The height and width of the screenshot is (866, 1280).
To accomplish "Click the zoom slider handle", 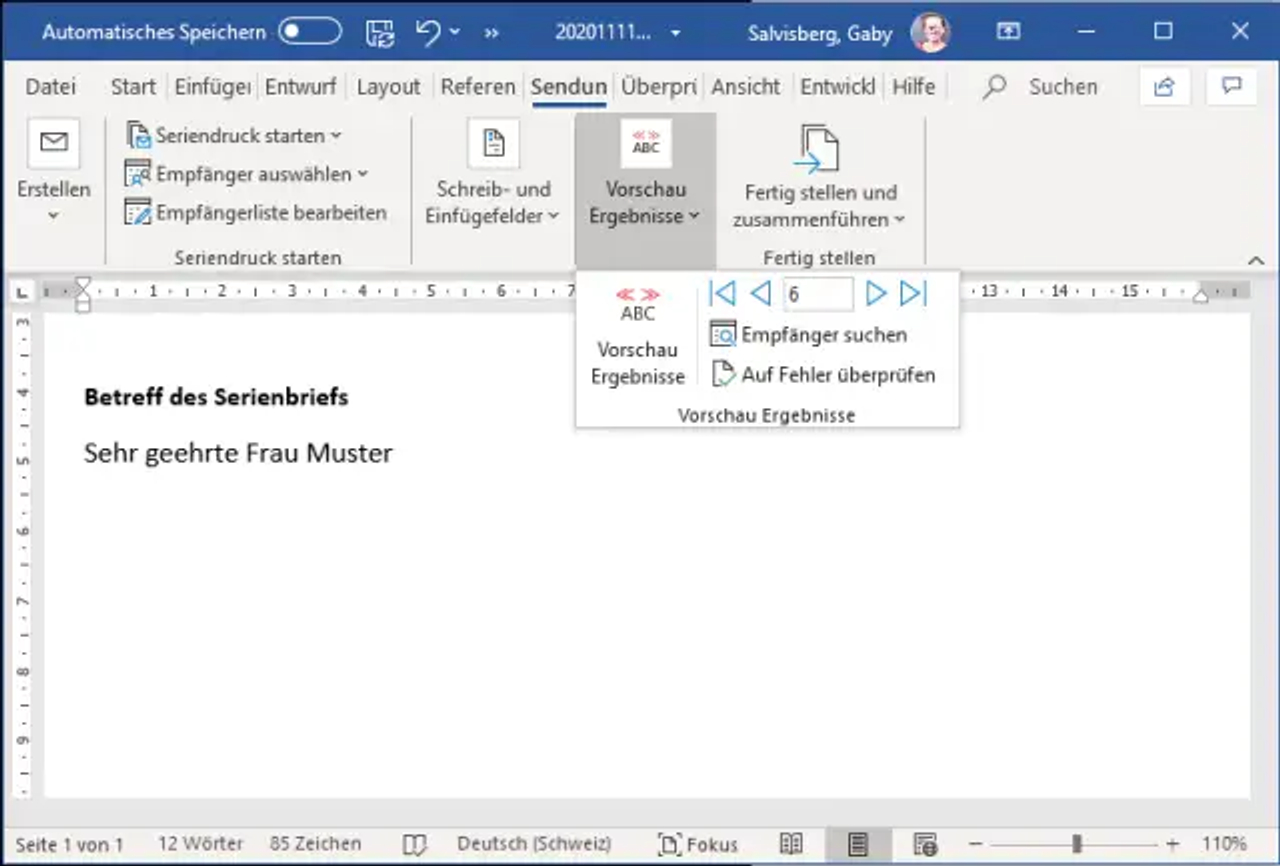I will point(1077,845).
